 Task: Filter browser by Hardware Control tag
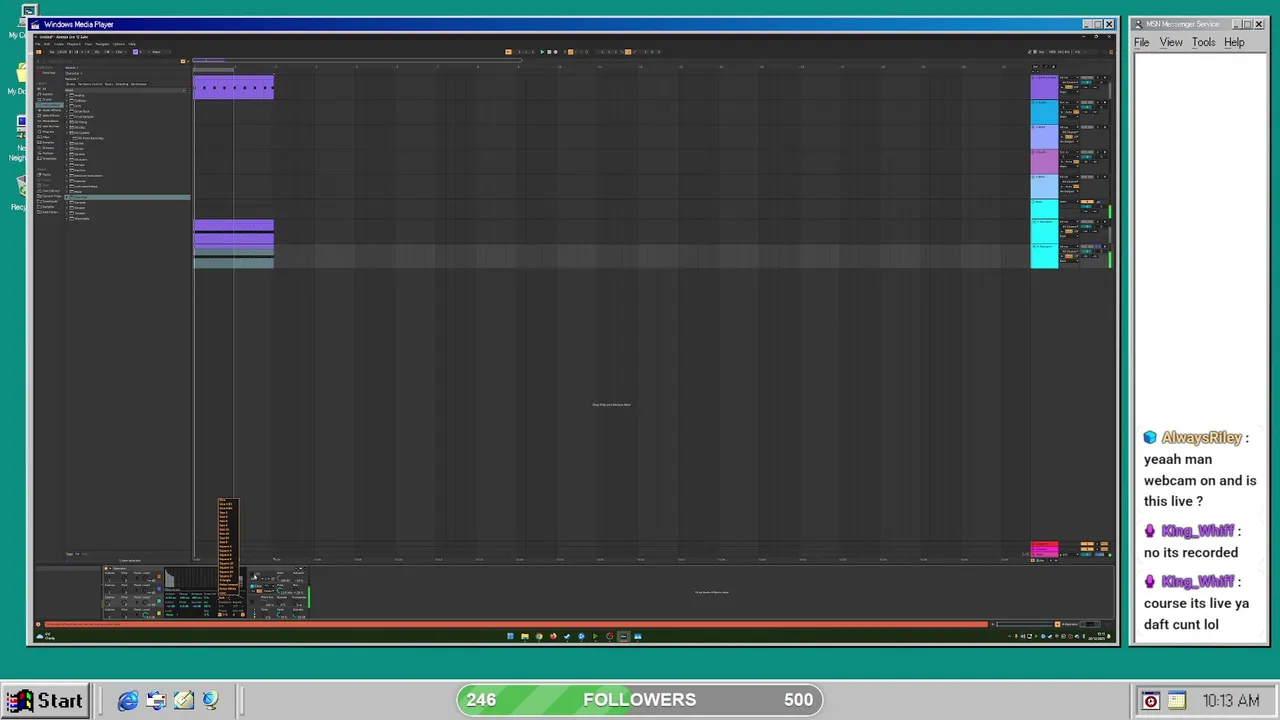point(90,84)
